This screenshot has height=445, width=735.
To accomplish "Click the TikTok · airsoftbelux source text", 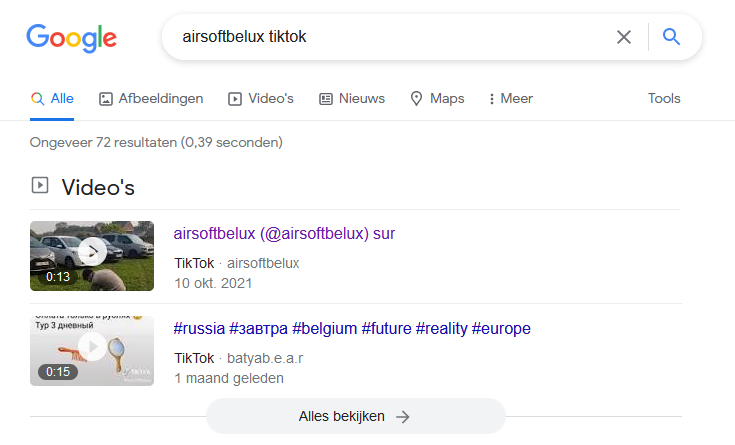I will pos(237,263).
